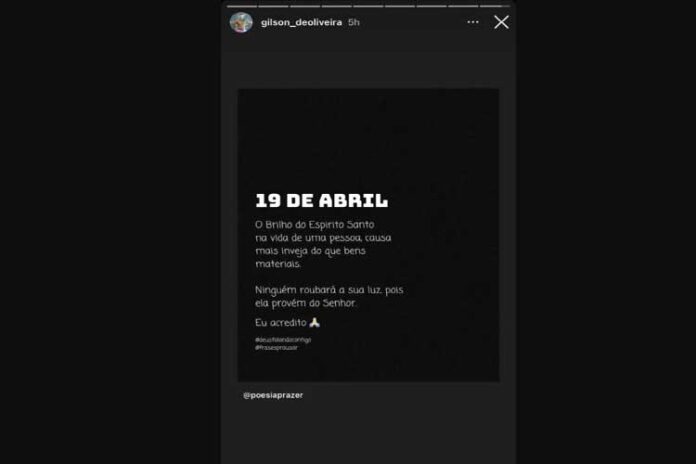
Task: Click the #deusfalandocomigo hashtag
Action: coord(283,340)
